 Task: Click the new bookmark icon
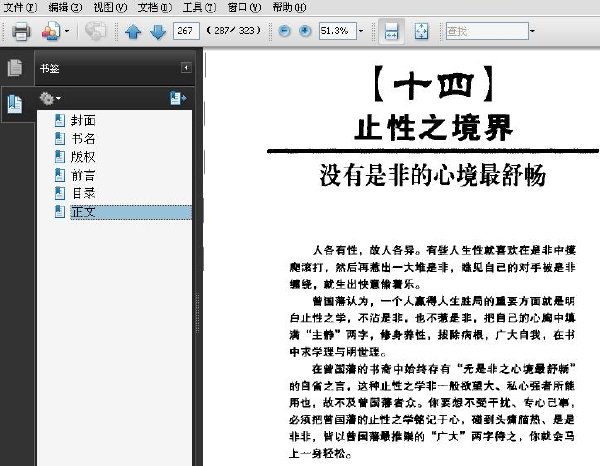pyautogui.click(x=178, y=98)
